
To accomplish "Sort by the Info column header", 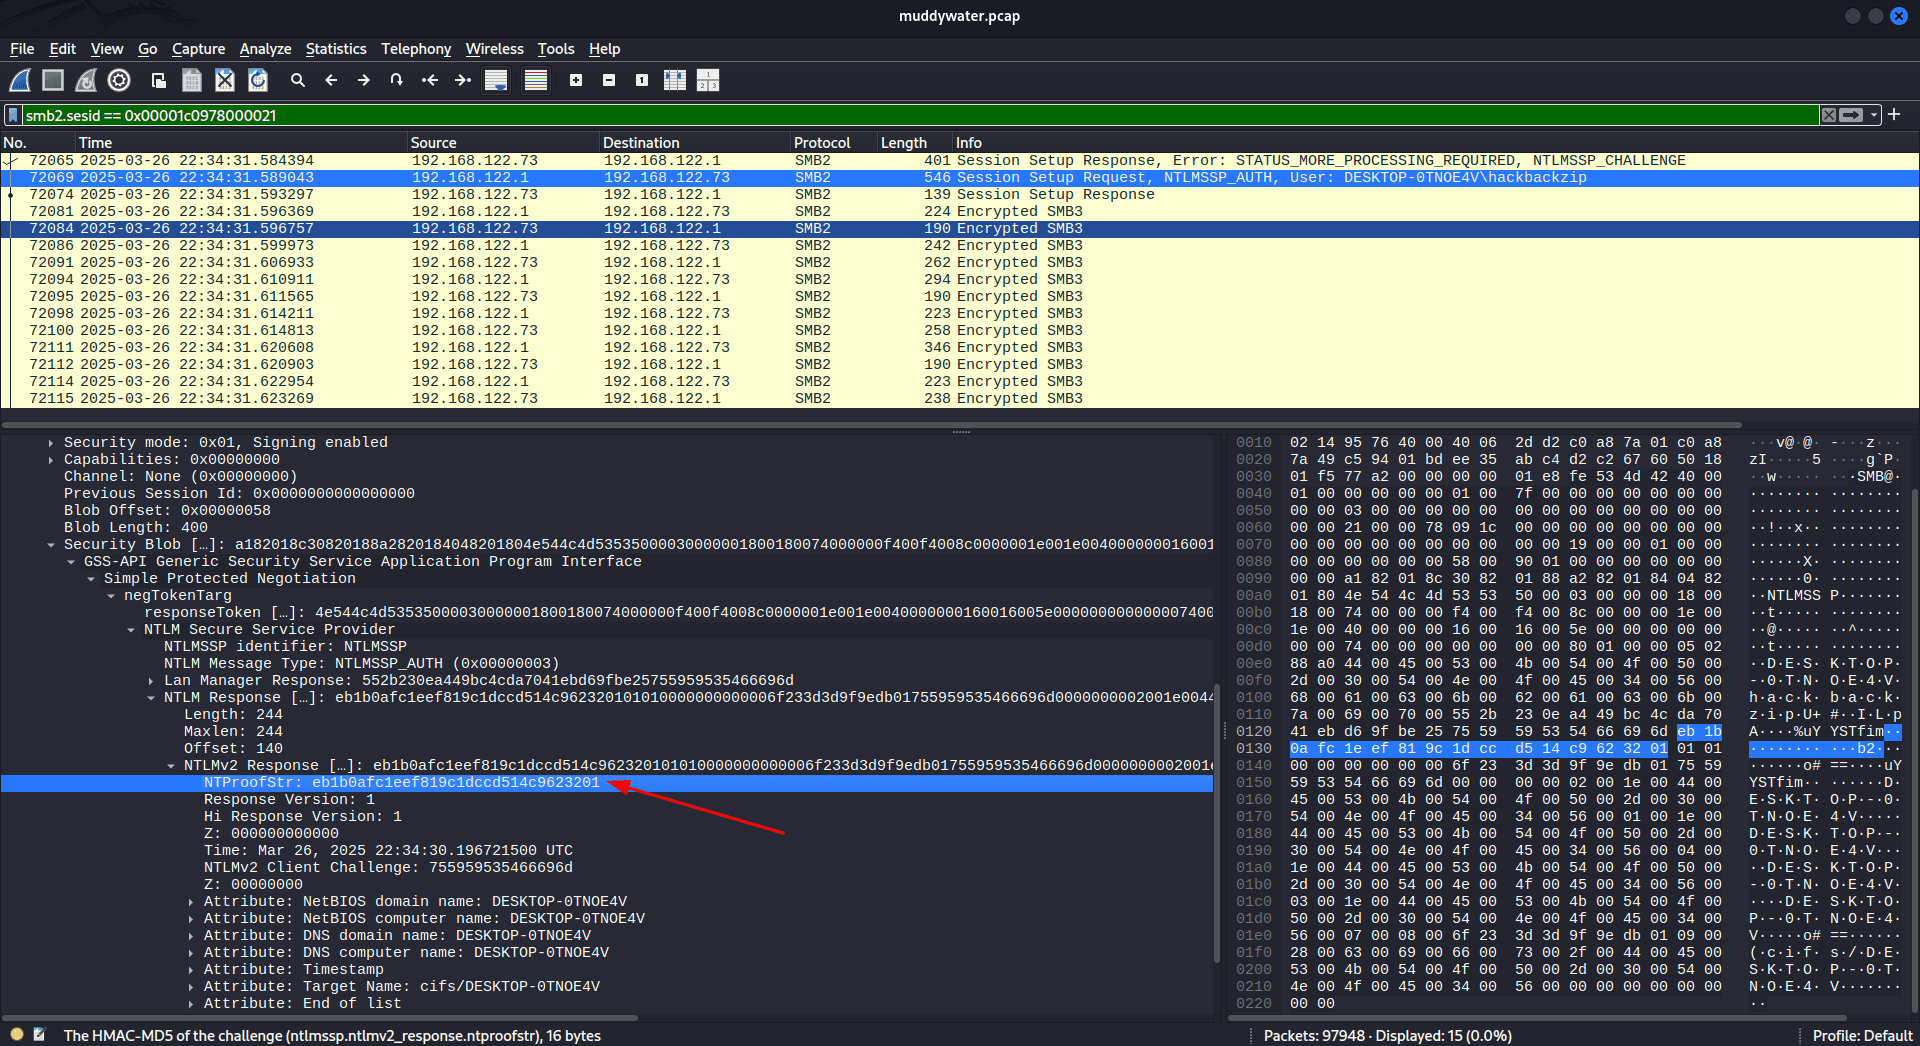I will (x=1435, y=143).
